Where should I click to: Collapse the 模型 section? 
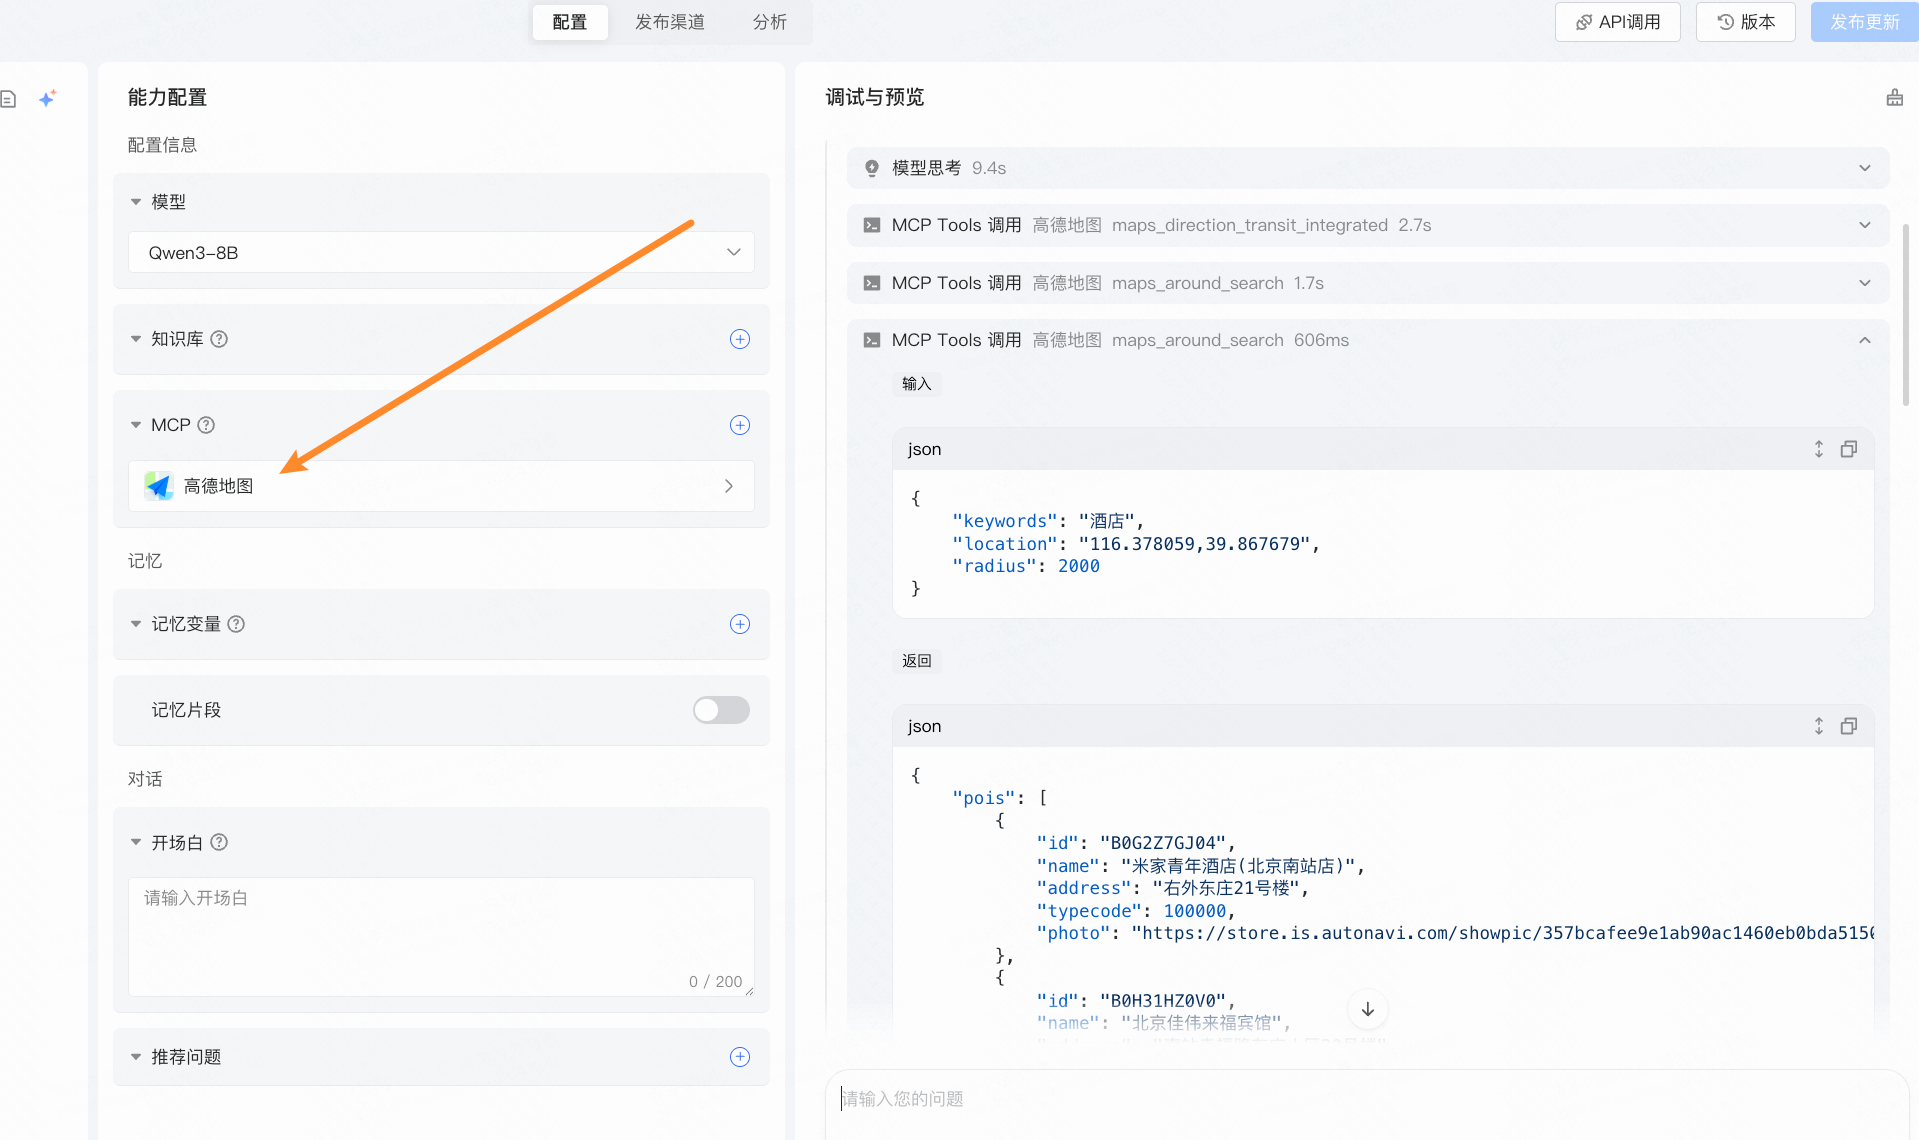point(136,202)
